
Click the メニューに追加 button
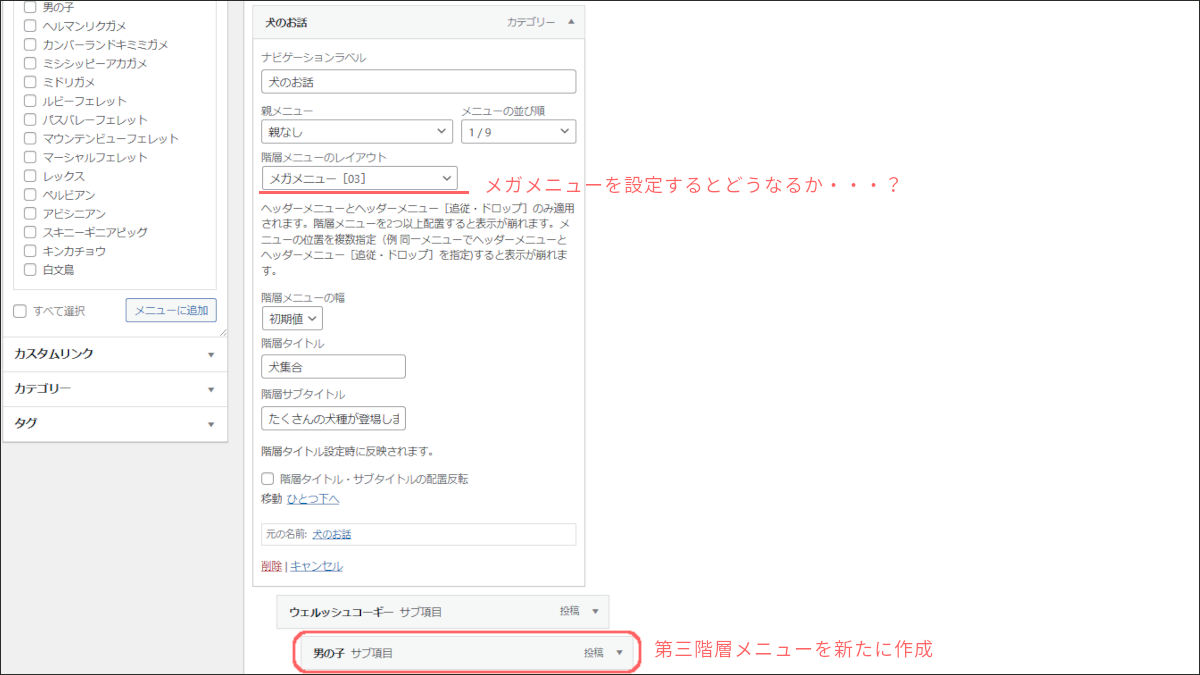click(x=171, y=310)
